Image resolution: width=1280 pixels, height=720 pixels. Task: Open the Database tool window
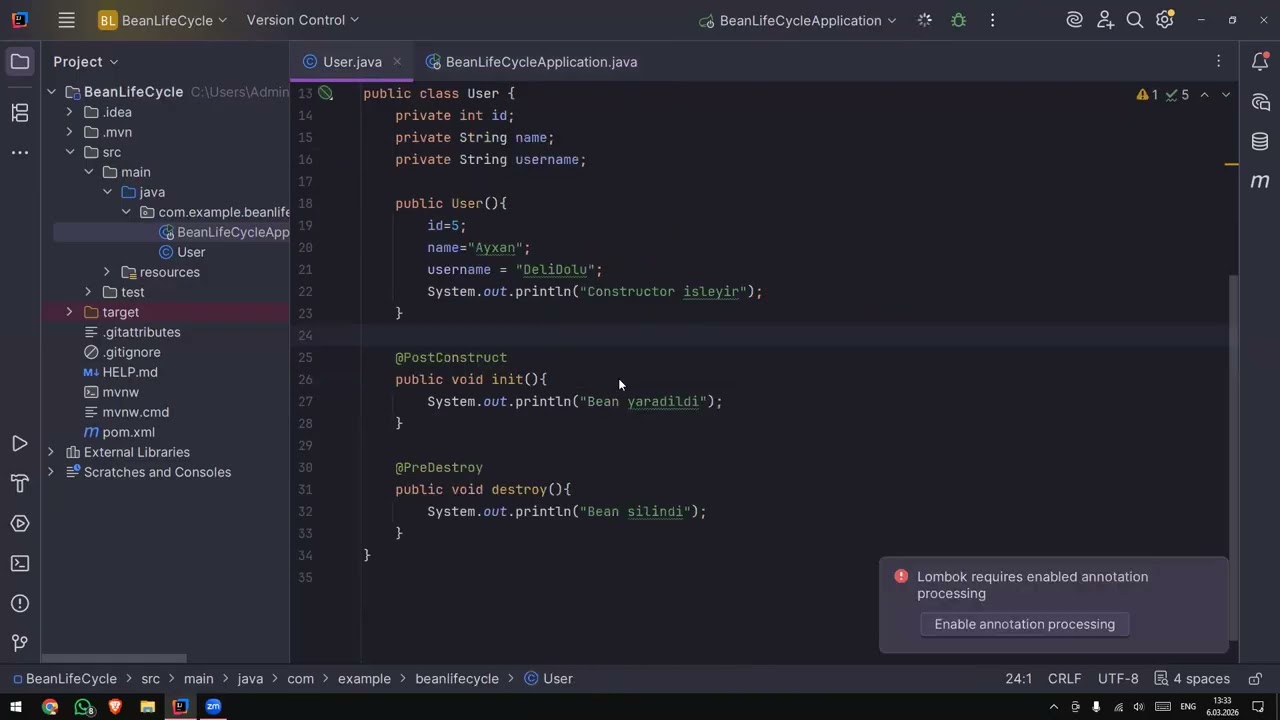pos(1260,142)
